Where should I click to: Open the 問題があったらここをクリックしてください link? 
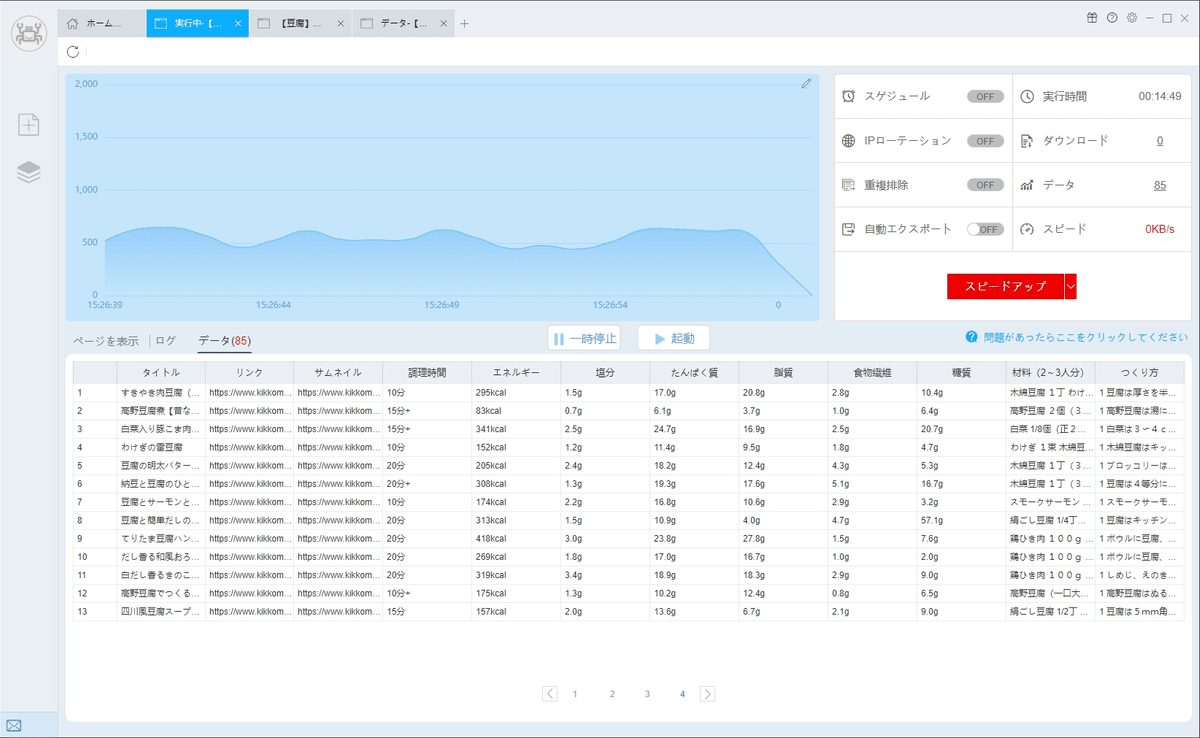pyautogui.click(x=1086, y=337)
